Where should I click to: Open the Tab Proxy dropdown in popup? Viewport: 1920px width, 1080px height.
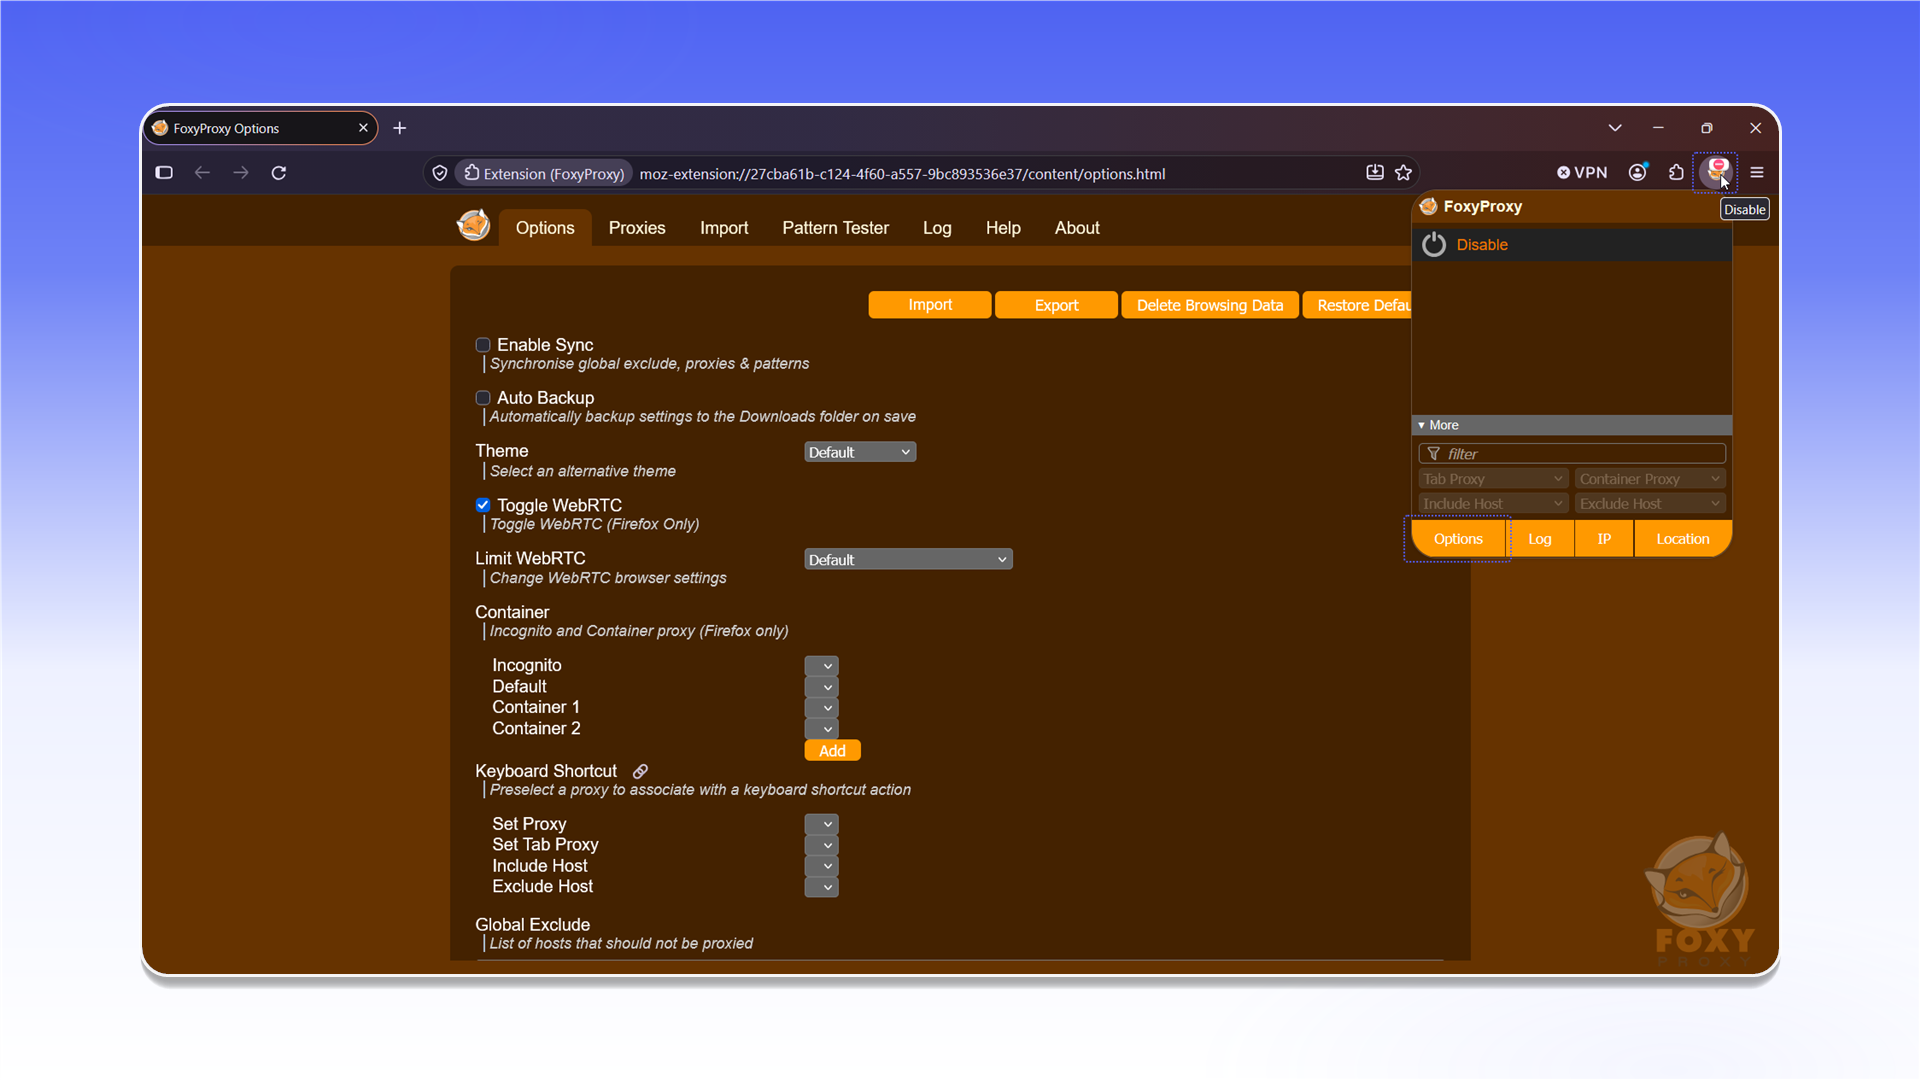point(1492,479)
